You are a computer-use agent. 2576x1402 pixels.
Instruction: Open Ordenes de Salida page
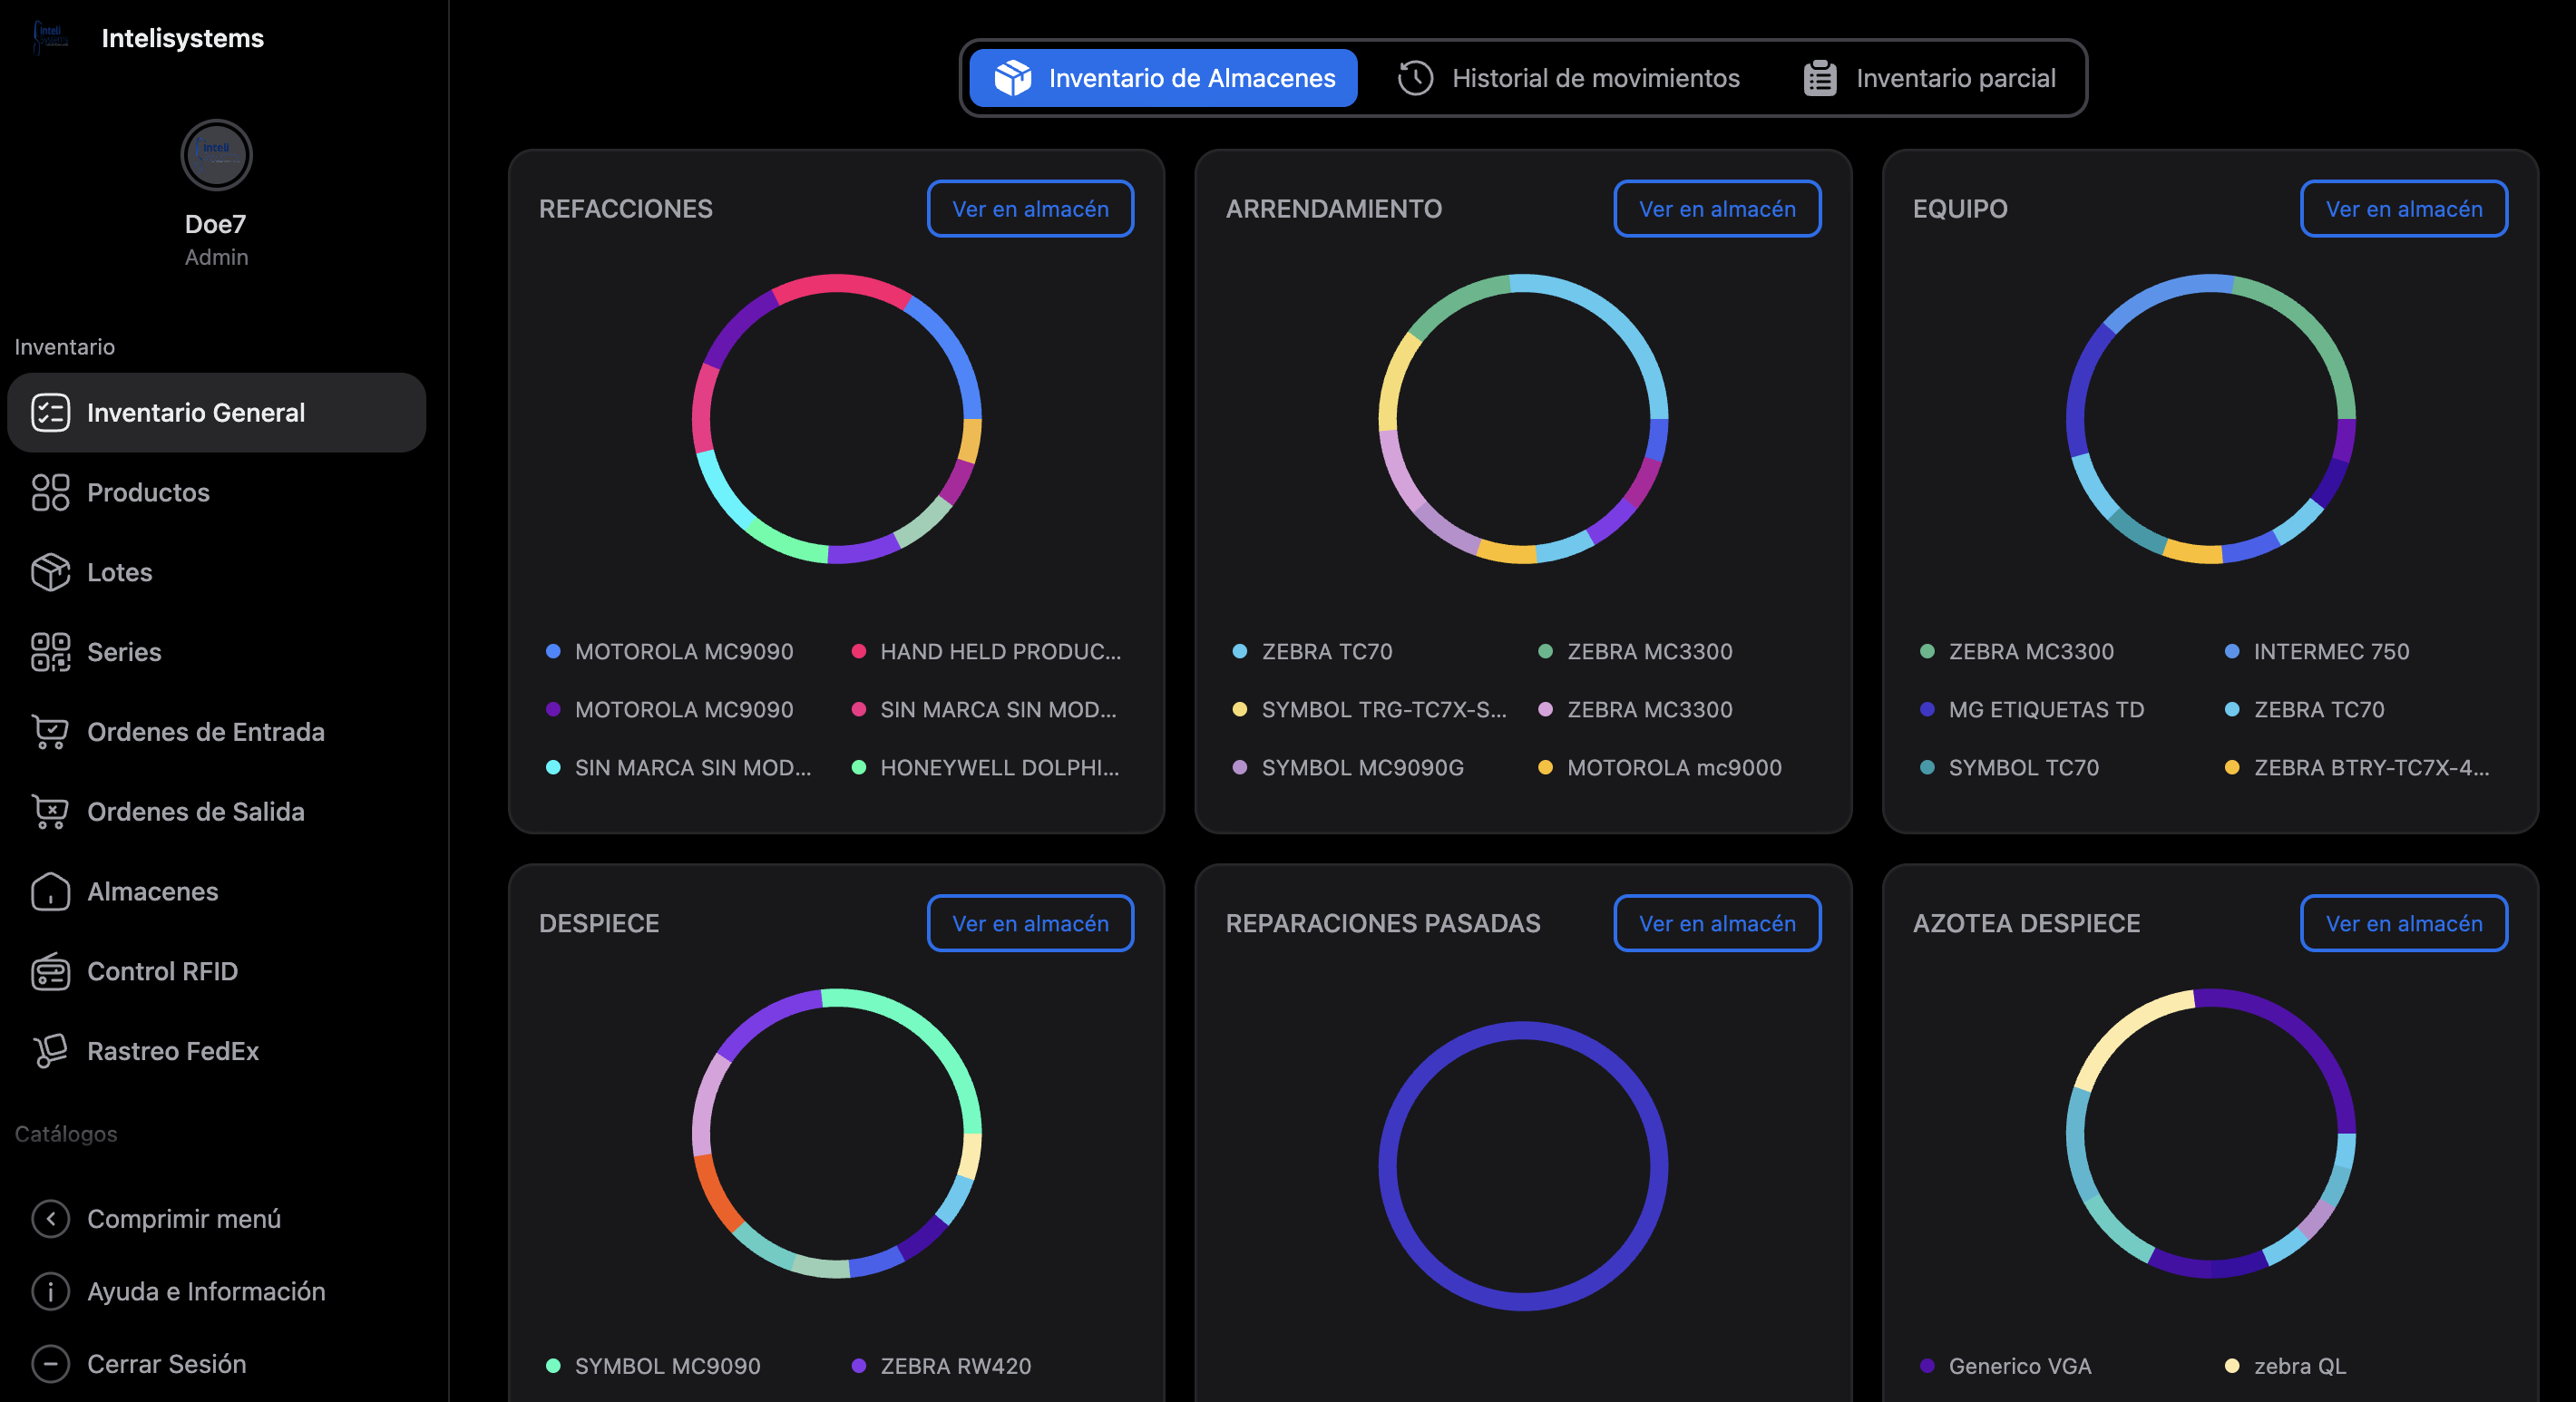[217, 812]
